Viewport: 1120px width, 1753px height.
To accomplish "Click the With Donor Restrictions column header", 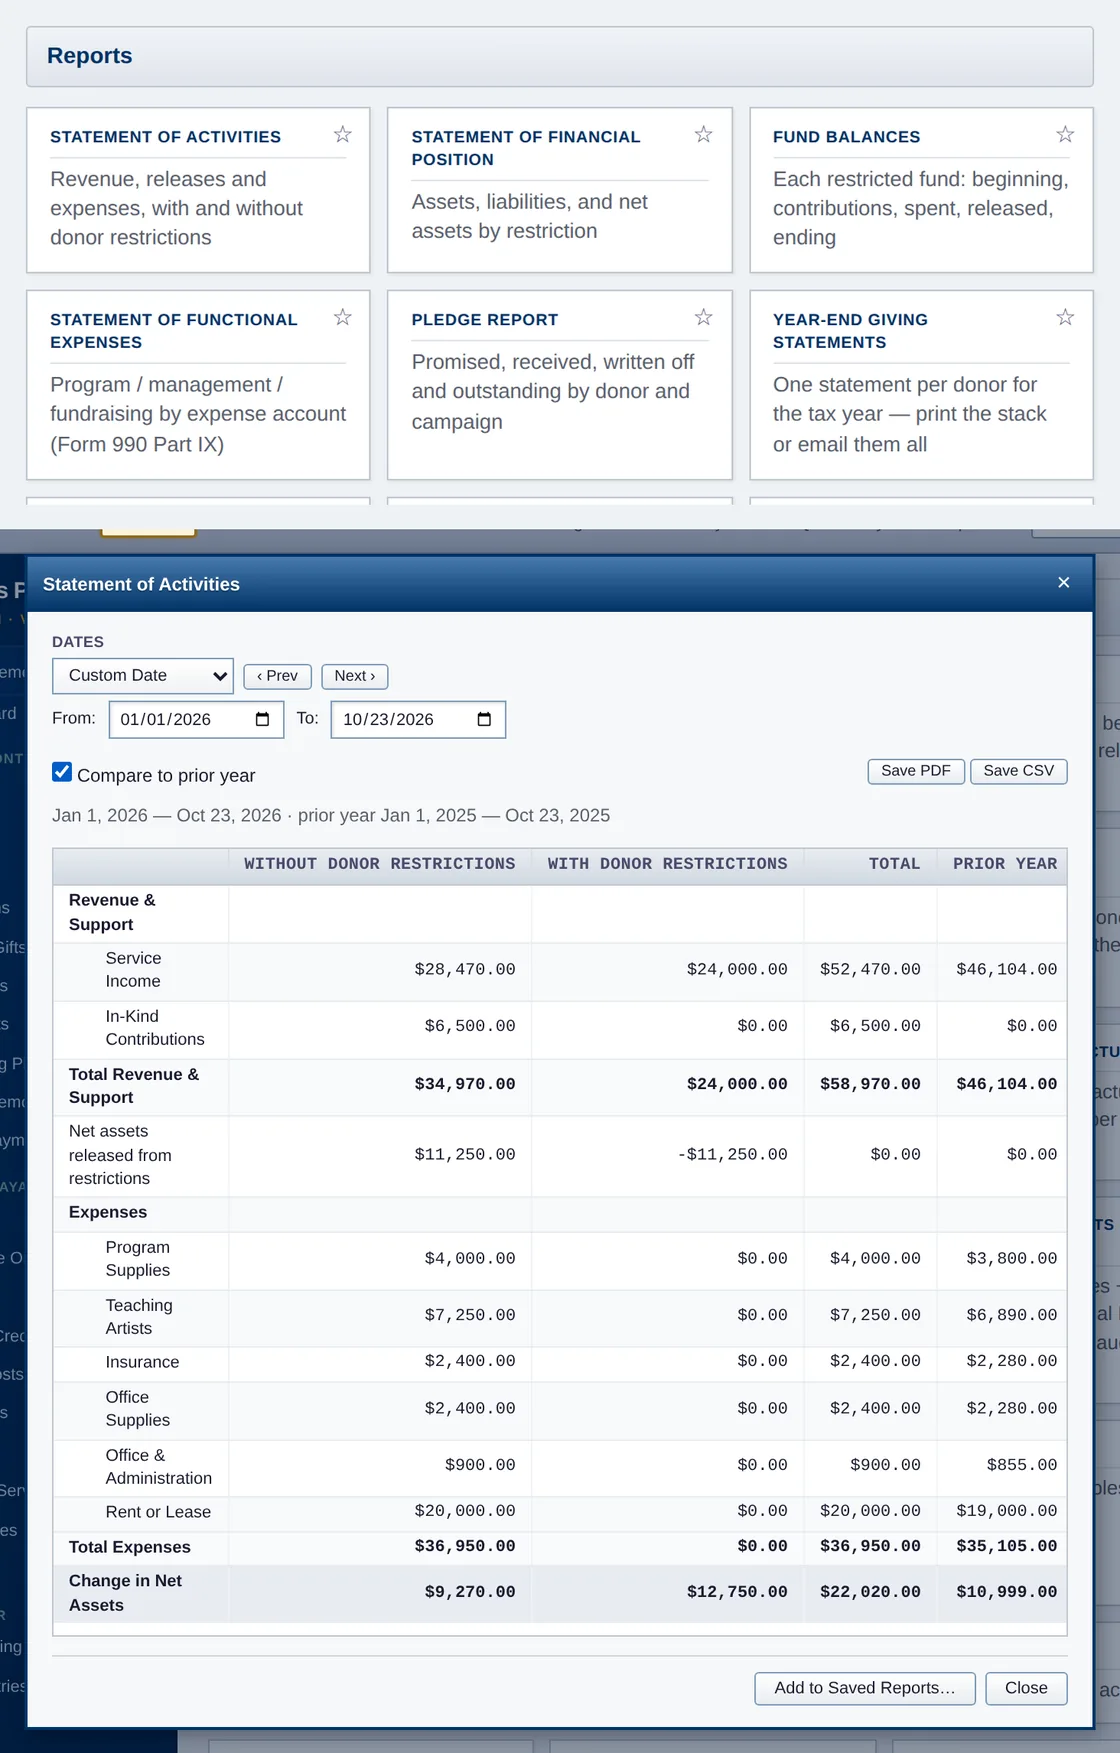I will coord(667,864).
